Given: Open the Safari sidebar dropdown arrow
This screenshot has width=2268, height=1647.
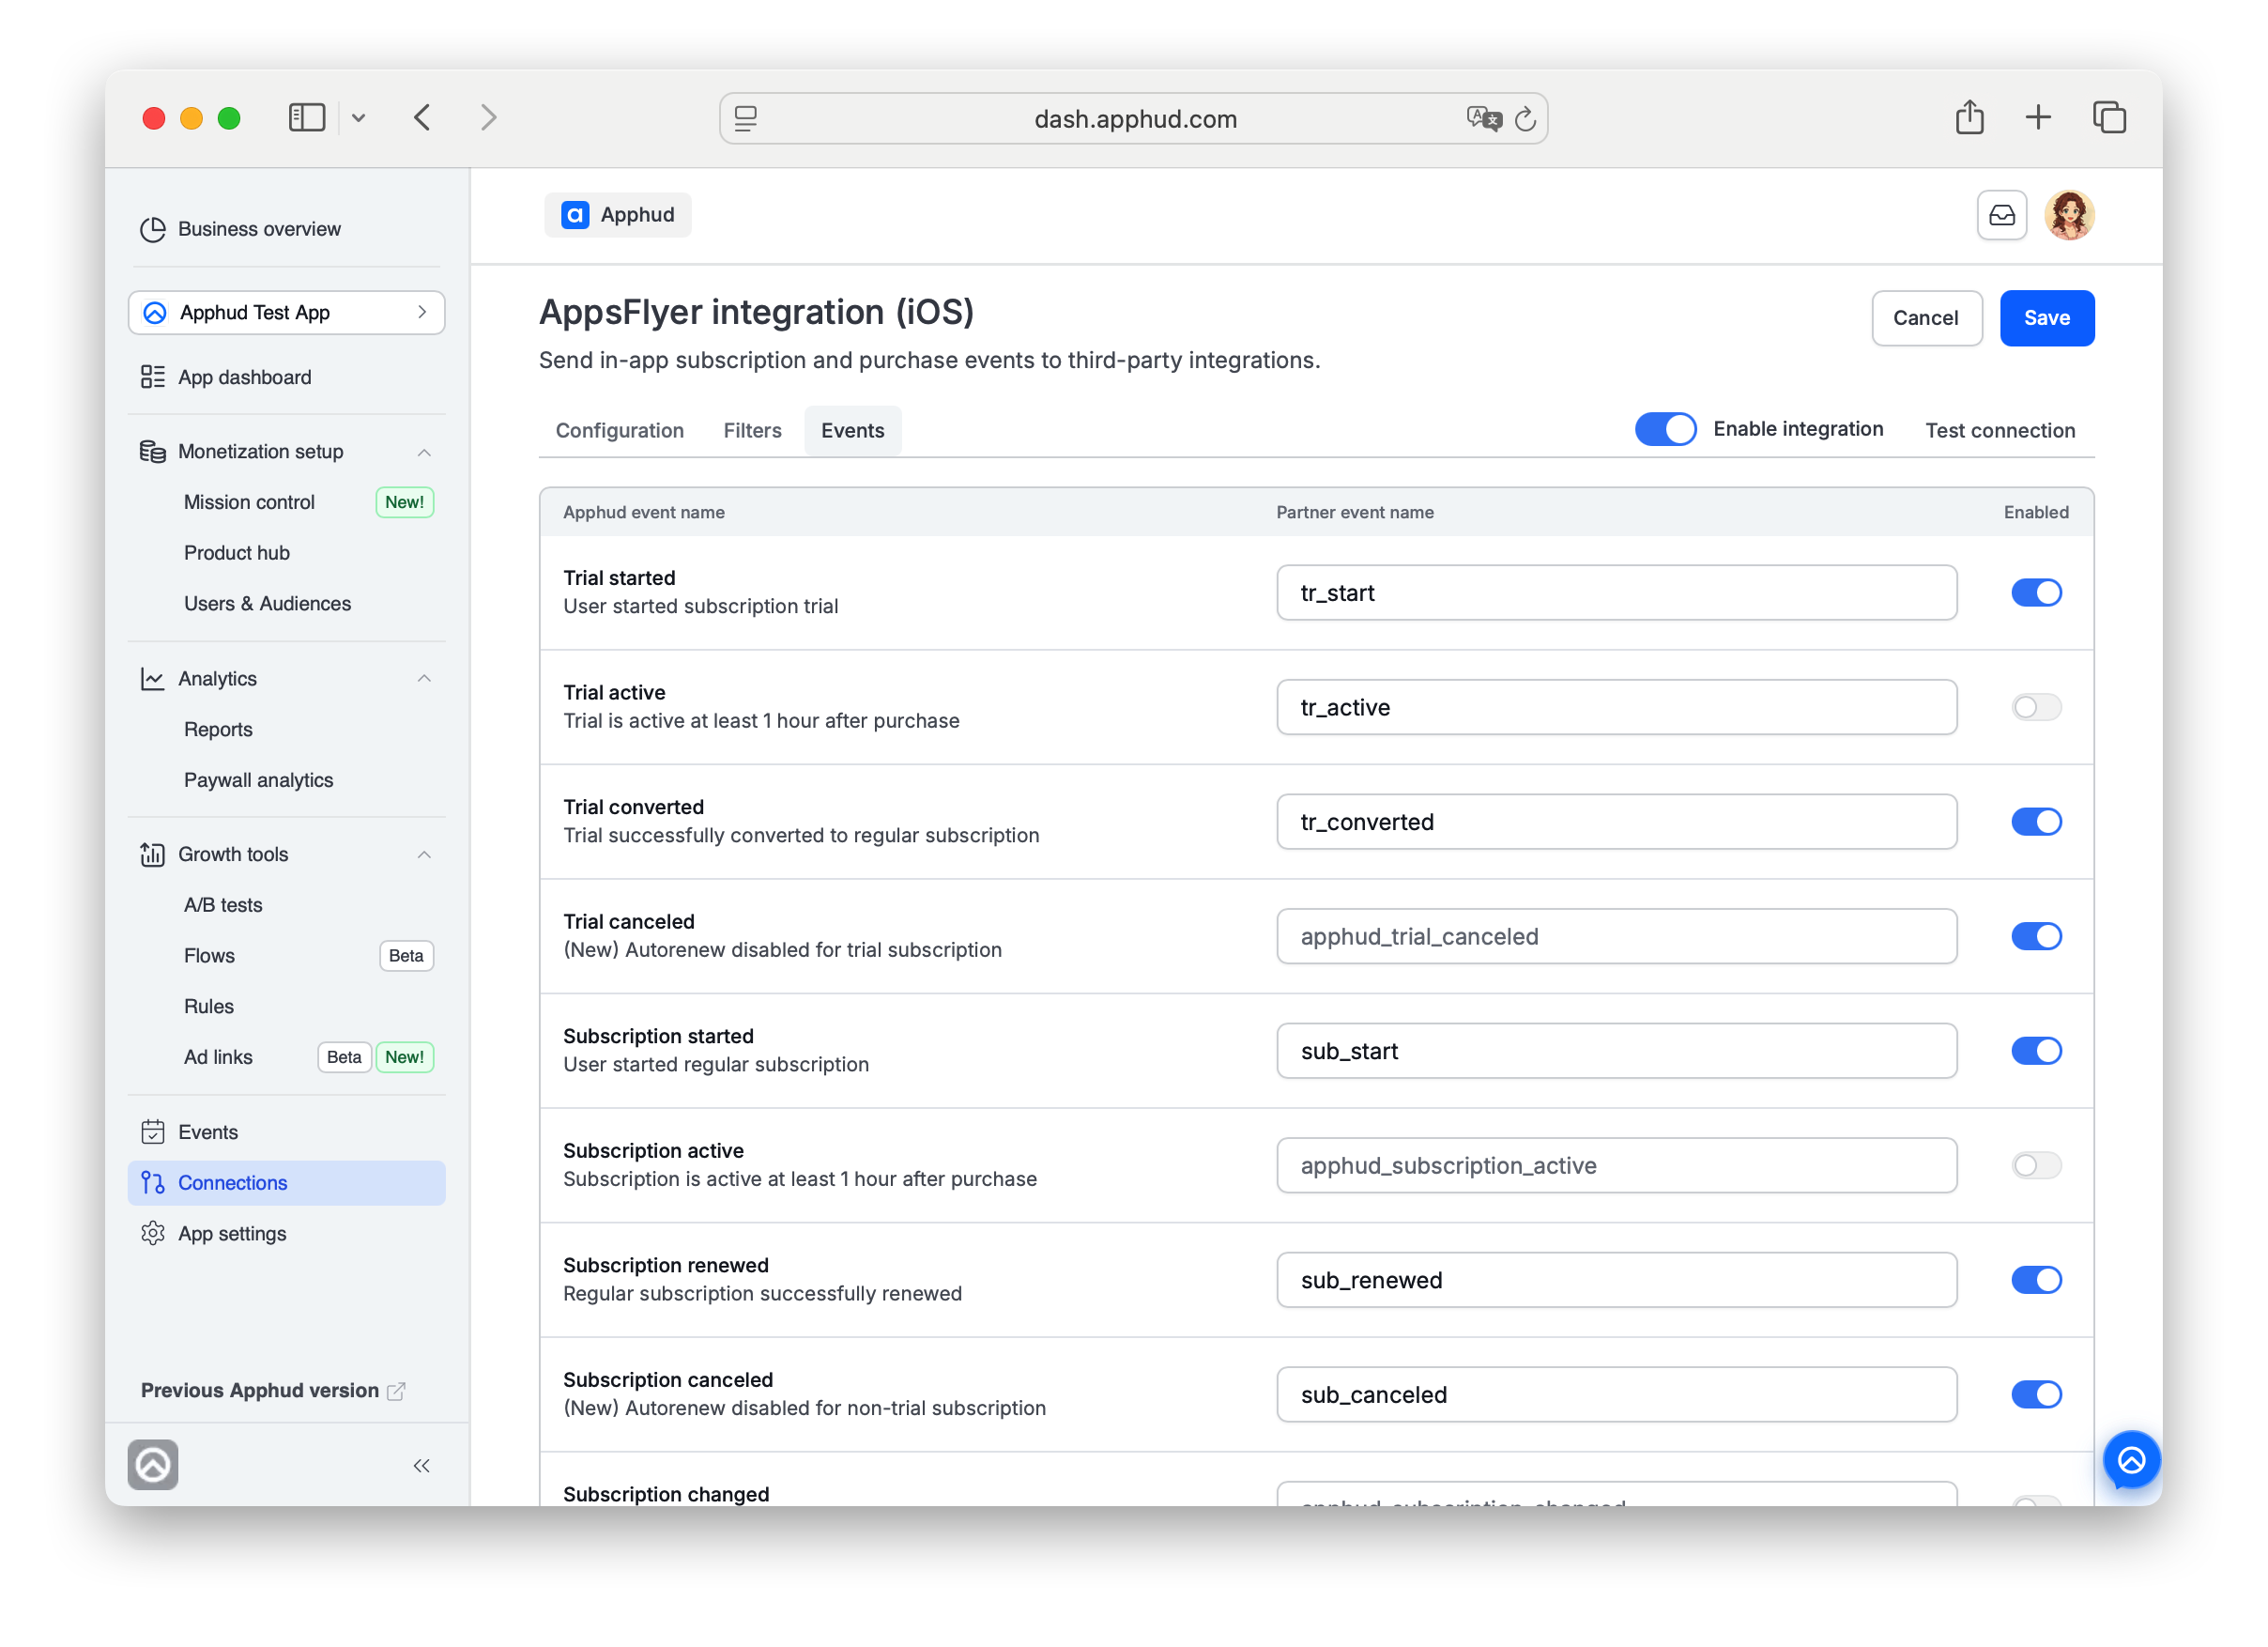Looking at the screenshot, I should pyautogui.click(x=359, y=118).
